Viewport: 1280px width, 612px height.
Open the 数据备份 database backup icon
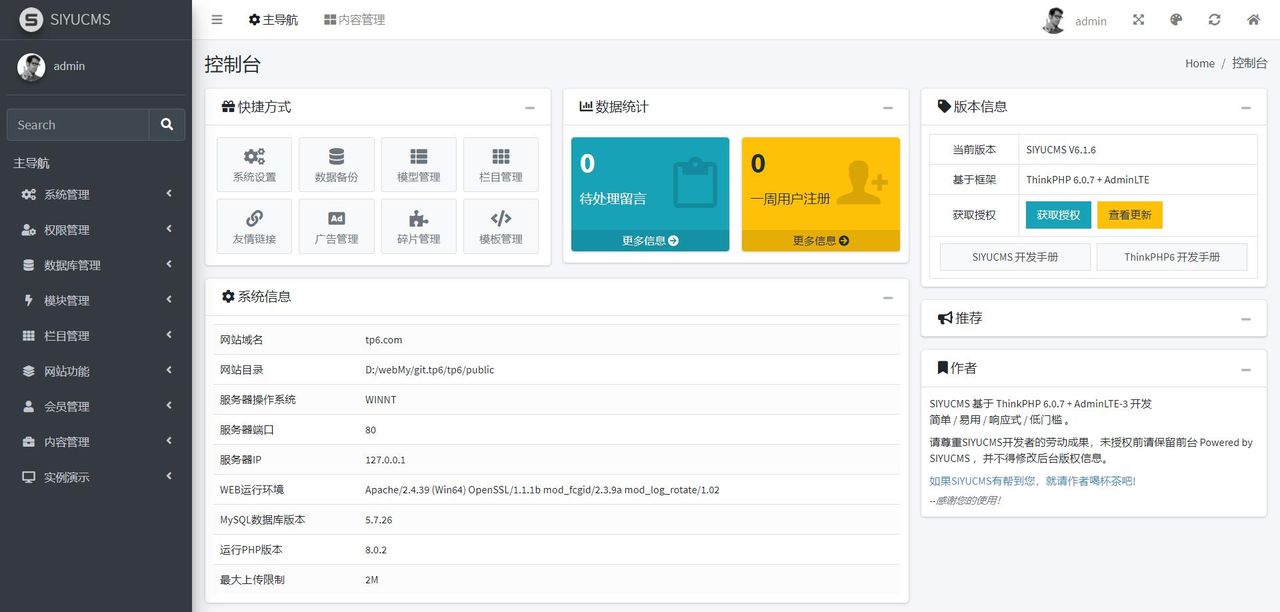click(336, 163)
